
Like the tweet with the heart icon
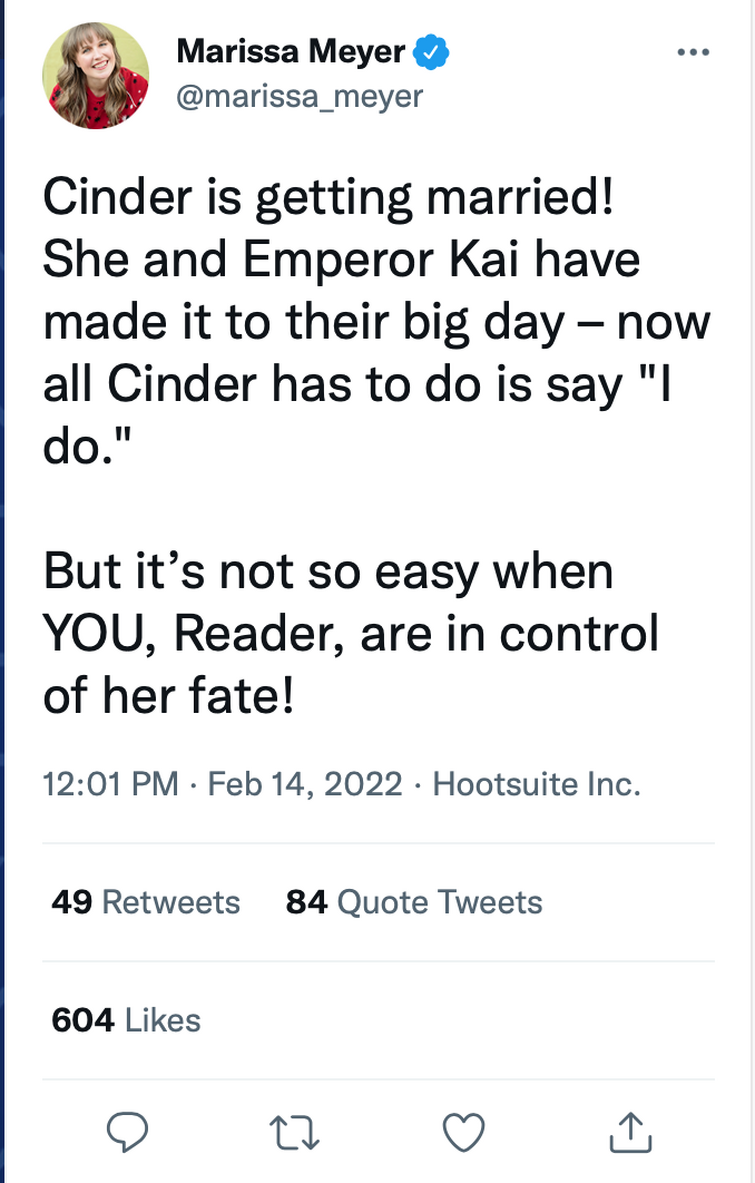coord(463,1130)
